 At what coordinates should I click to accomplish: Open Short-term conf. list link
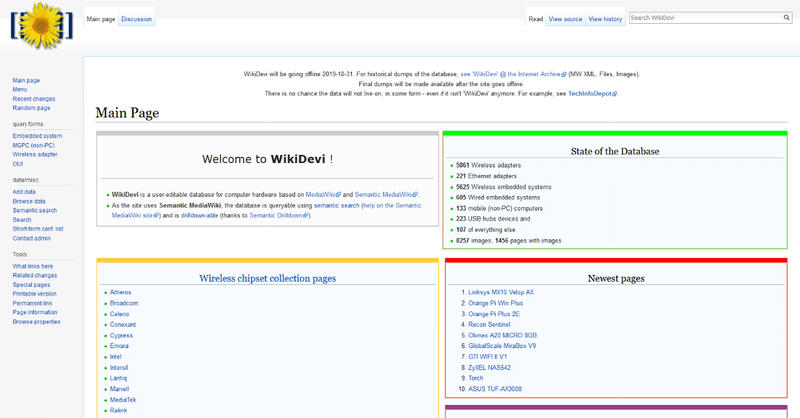[x=38, y=229]
